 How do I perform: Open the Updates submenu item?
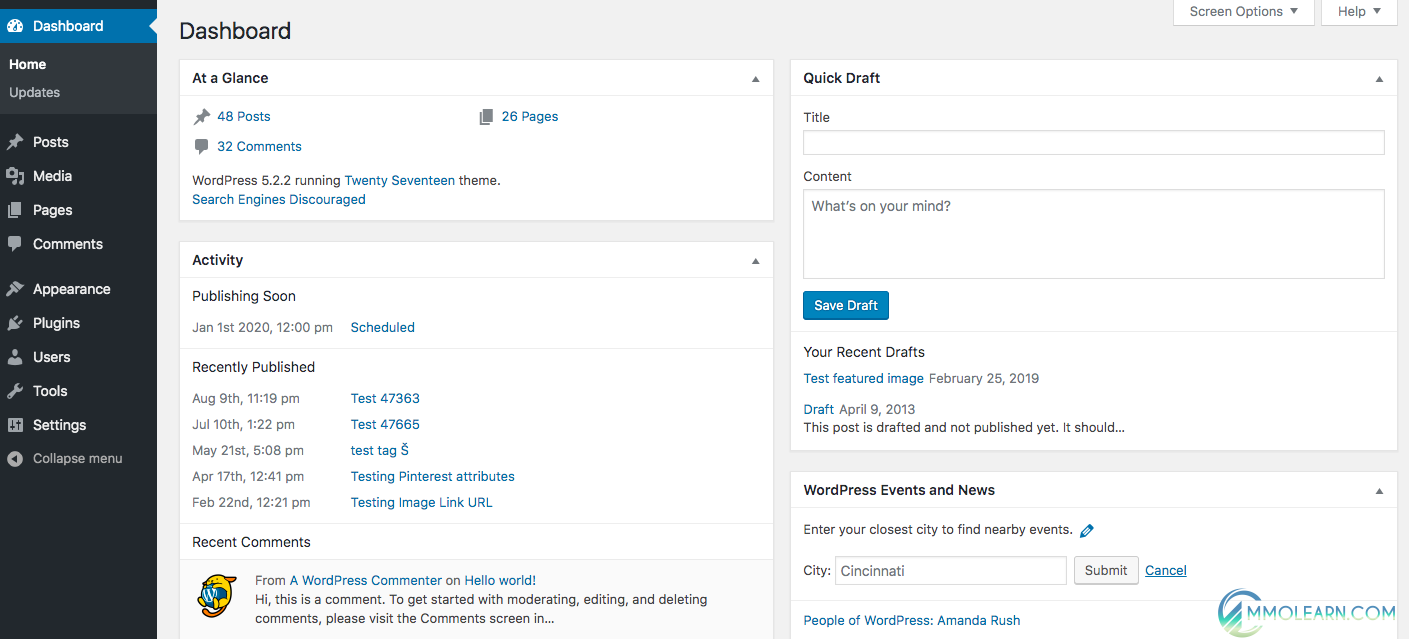(x=35, y=92)
